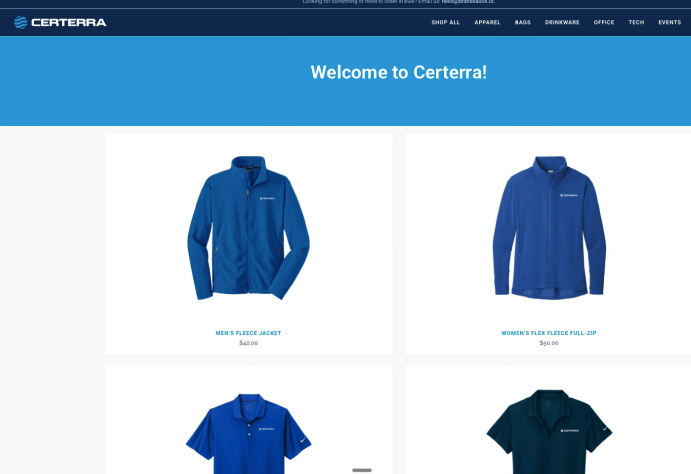The height and width of the screenshot is (474, 691).
Task: Click the $42.00 price label
Action: pyautogui.click(x=248, y=343)
